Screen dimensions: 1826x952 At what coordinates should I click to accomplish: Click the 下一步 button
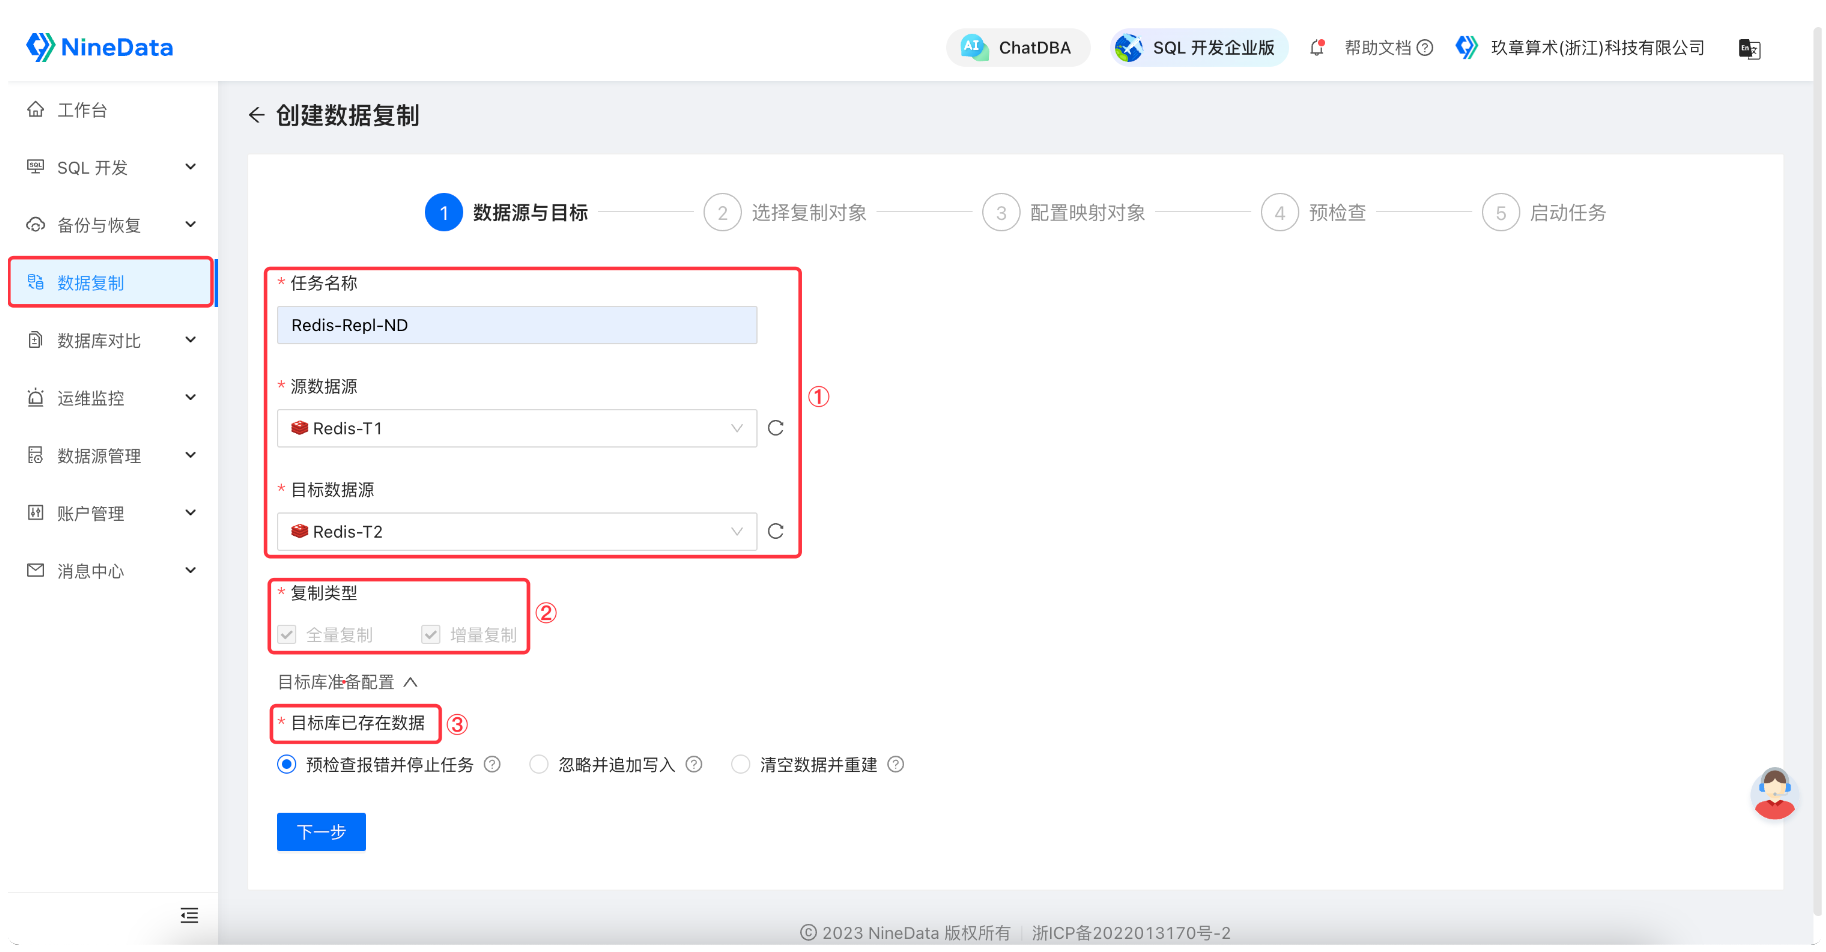(x=321, y=832)
